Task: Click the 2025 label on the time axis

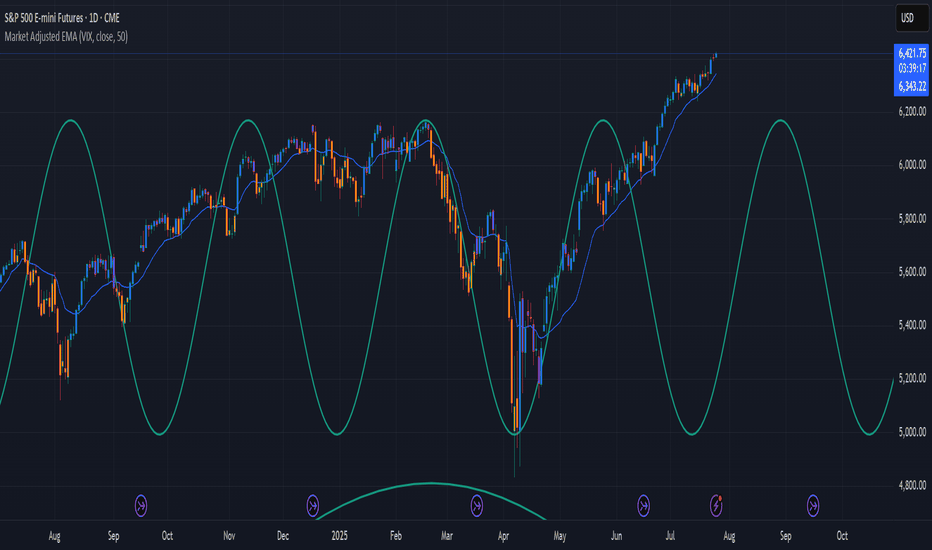Action: click(x=339, y=536)
